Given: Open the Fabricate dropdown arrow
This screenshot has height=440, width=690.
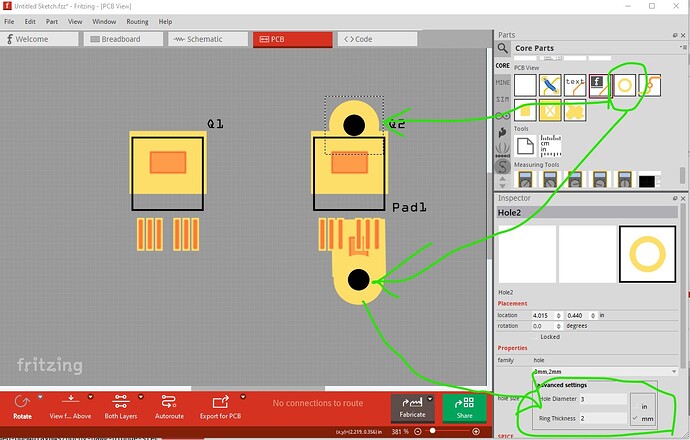Looking at the screenshot, I should click(432, 397).
